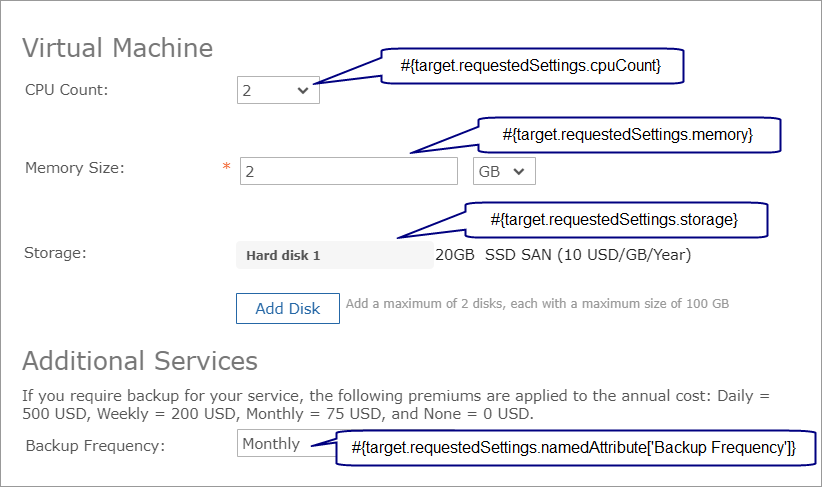Viewport: 822px width, 487px height.
Task: Click the namedAttribute Backup Frequency callout
Action: coord(574,449)
